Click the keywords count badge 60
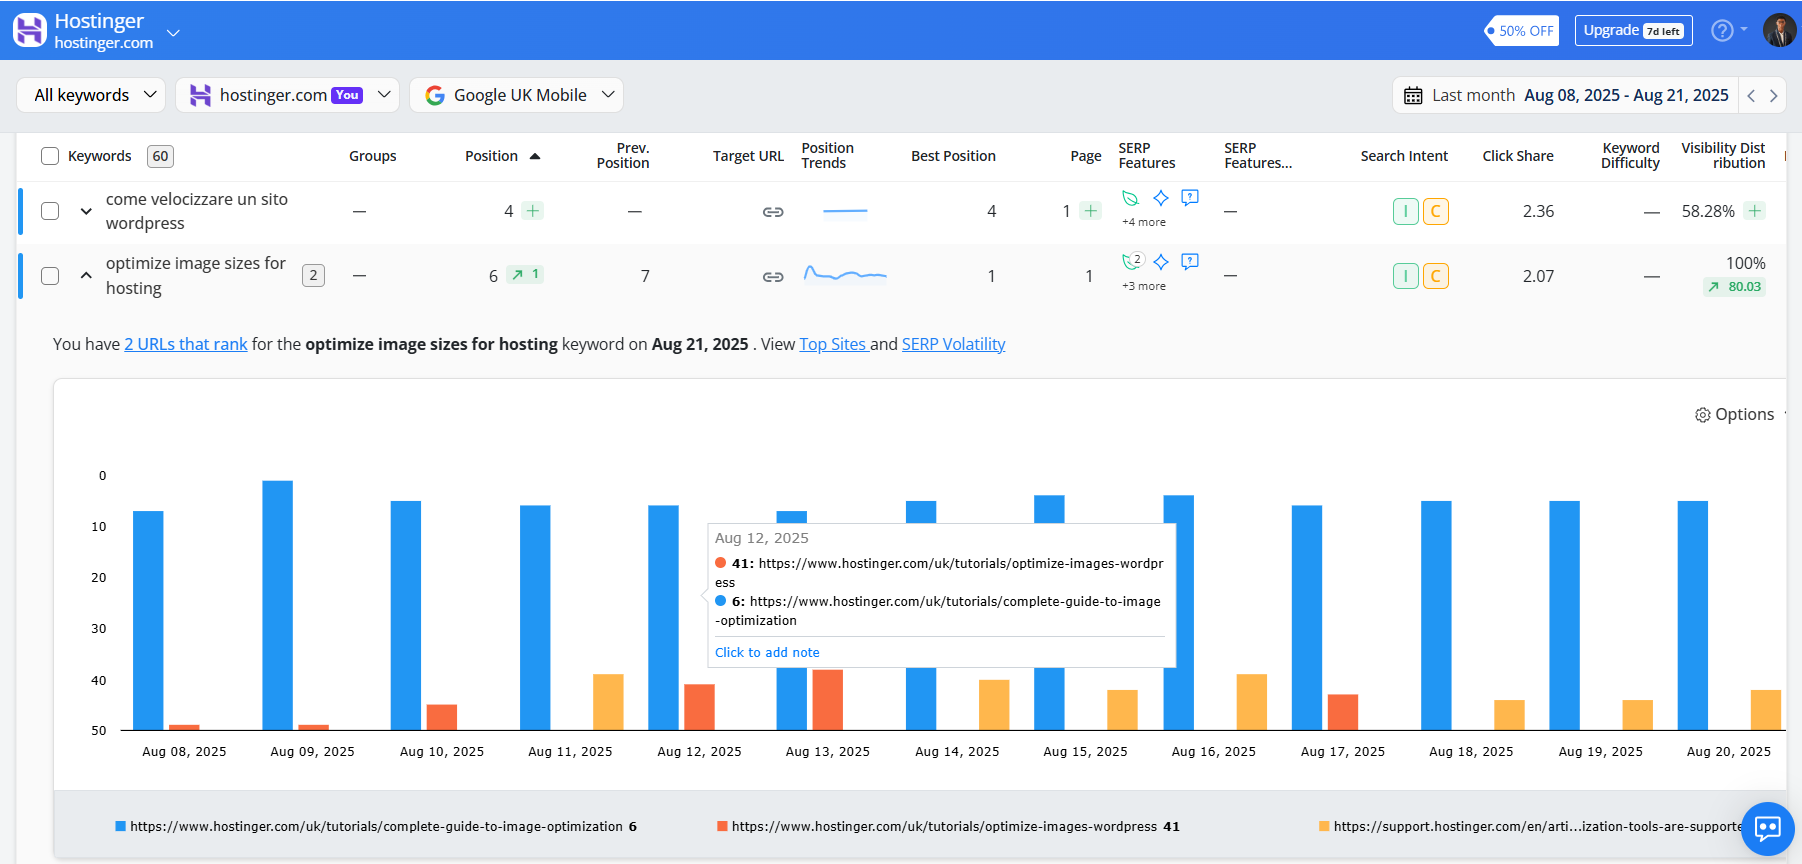Image resolution: width=1802 pixels, height=864 pixels. coord(160,156)
